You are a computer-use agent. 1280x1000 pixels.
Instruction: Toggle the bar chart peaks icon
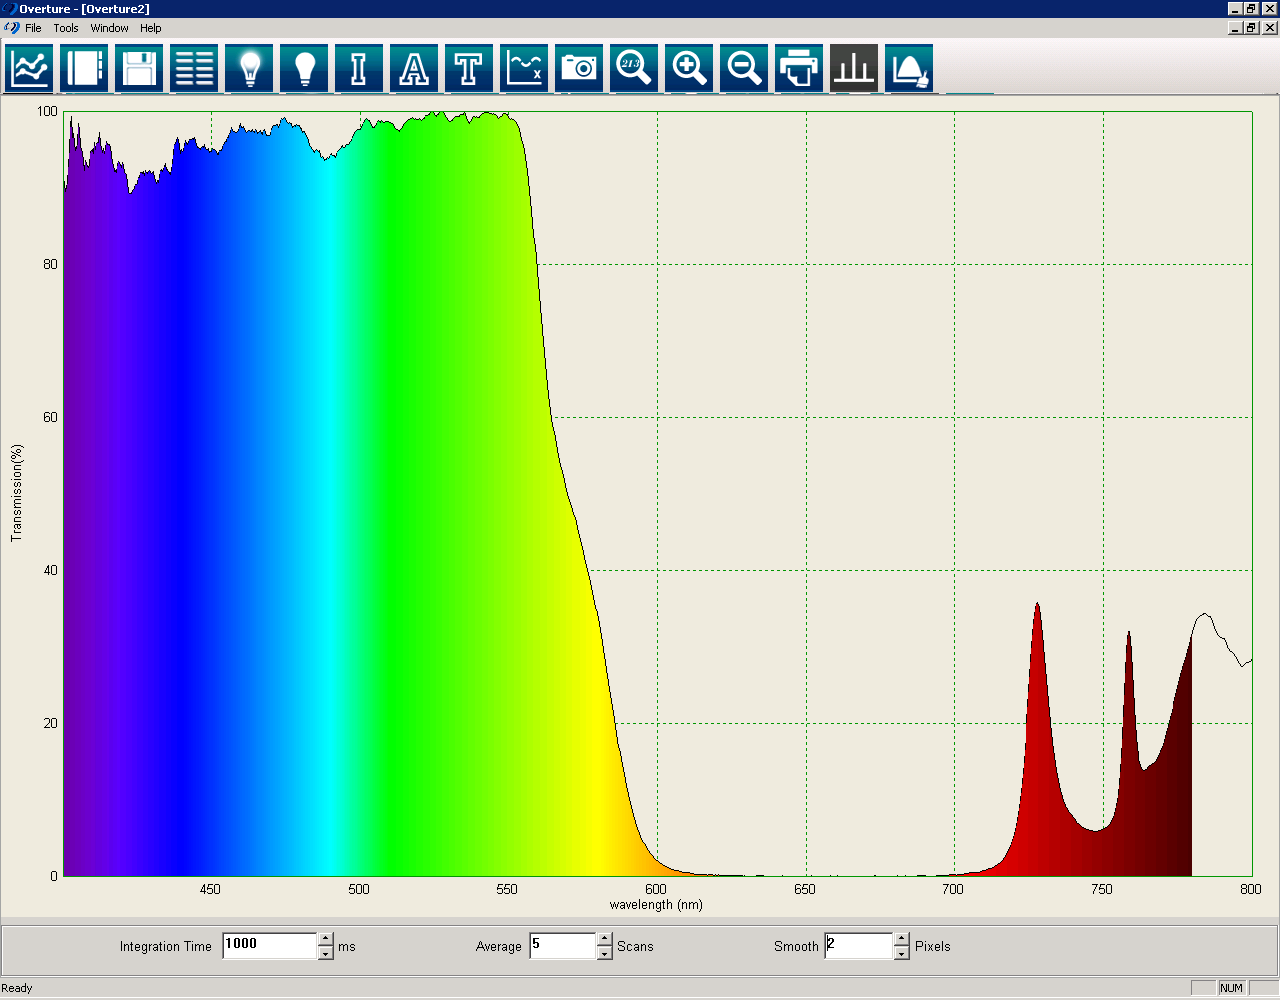[x=854, y=68]
